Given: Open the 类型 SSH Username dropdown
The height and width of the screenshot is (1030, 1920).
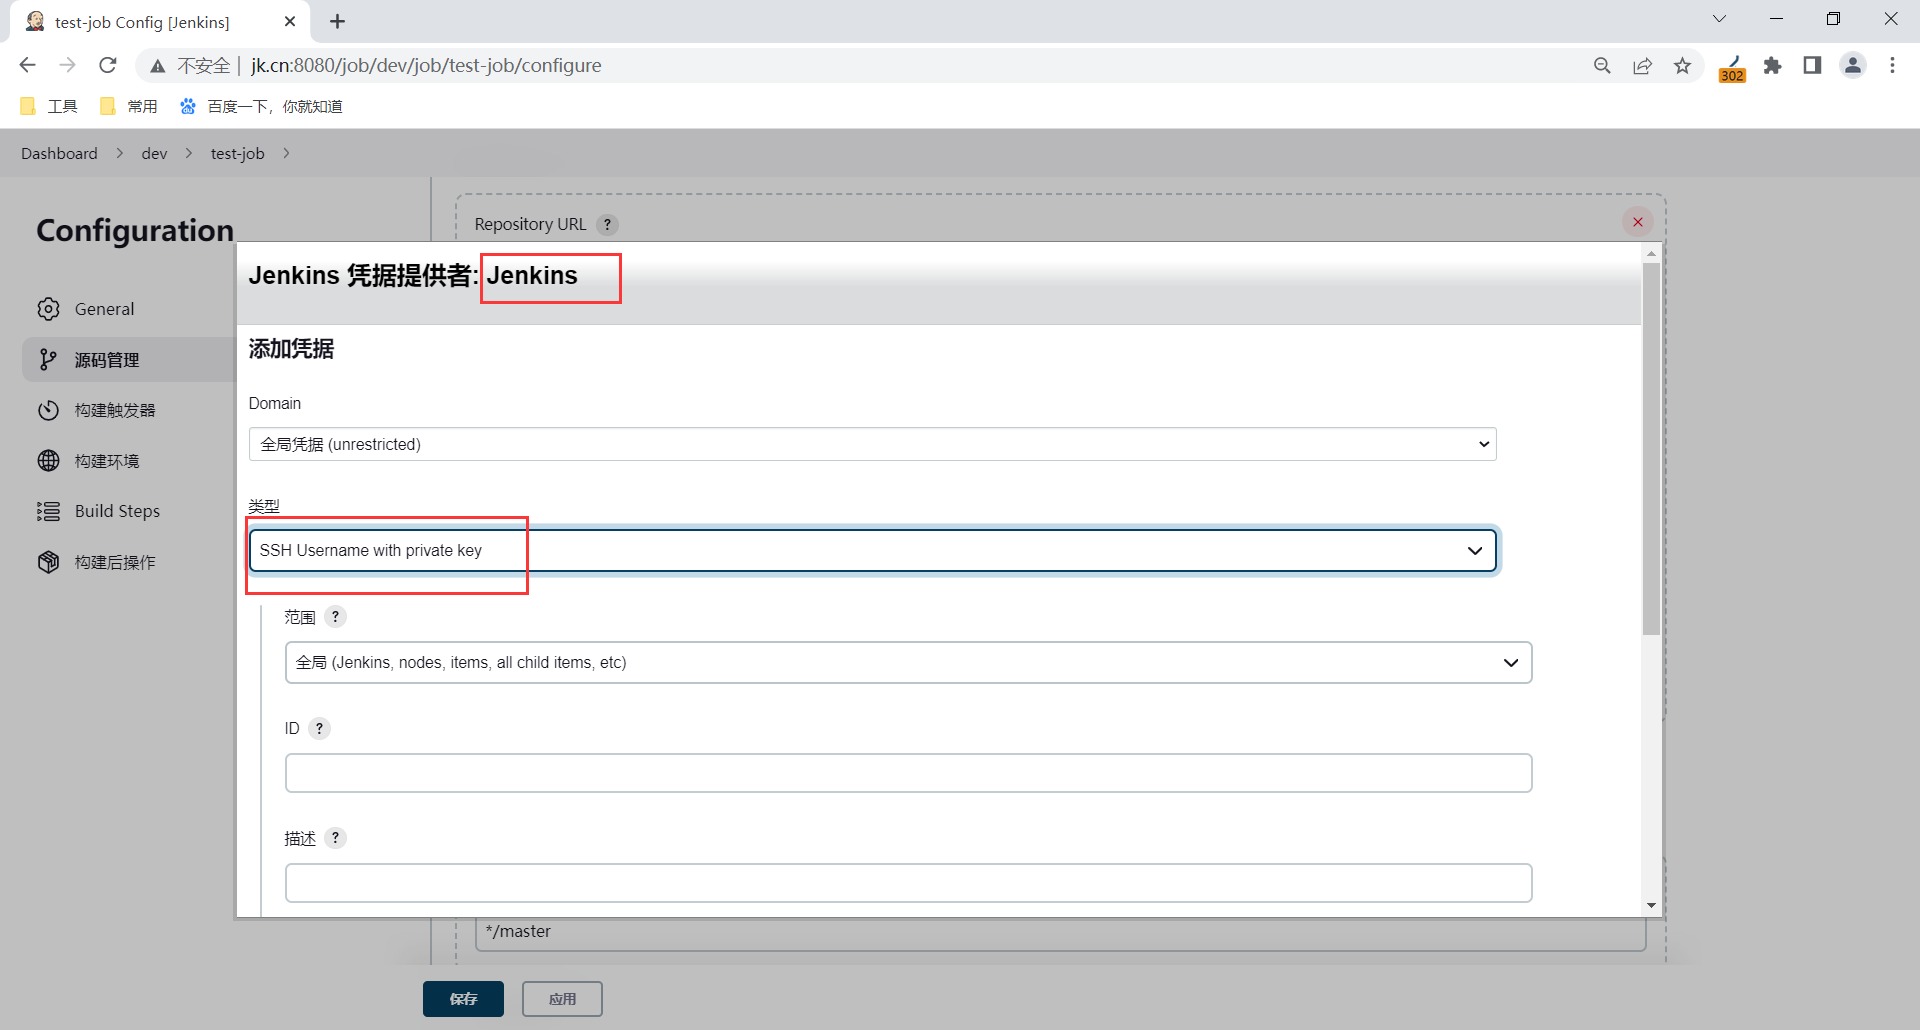Looking at the screenshot, I should (x=872, y=551).
